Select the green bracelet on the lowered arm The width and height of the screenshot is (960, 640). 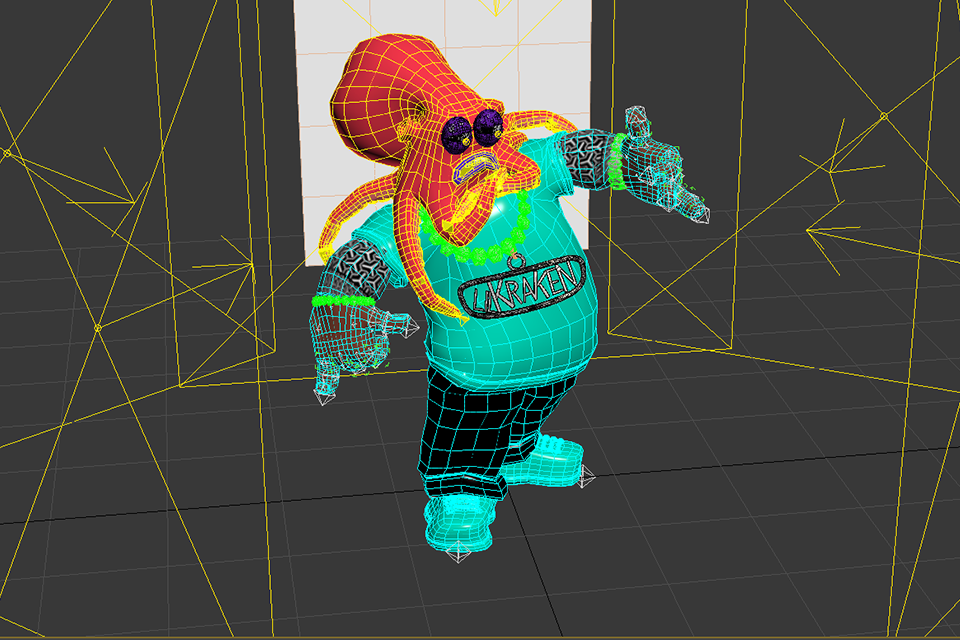pyautogui.click(x=342, y=301)
